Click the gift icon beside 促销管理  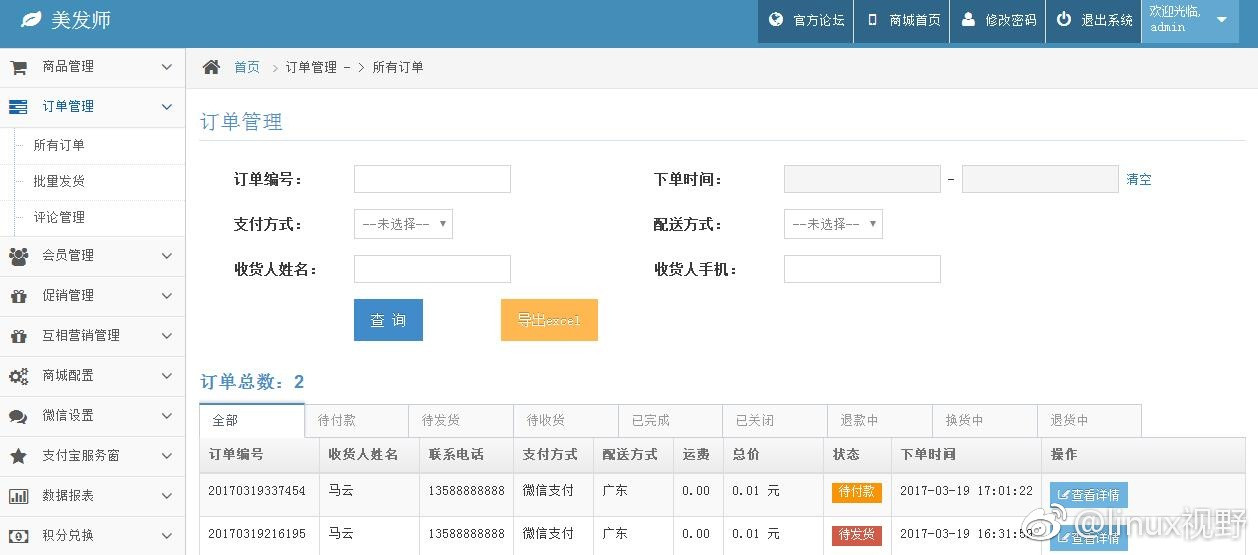click(18, 296)
